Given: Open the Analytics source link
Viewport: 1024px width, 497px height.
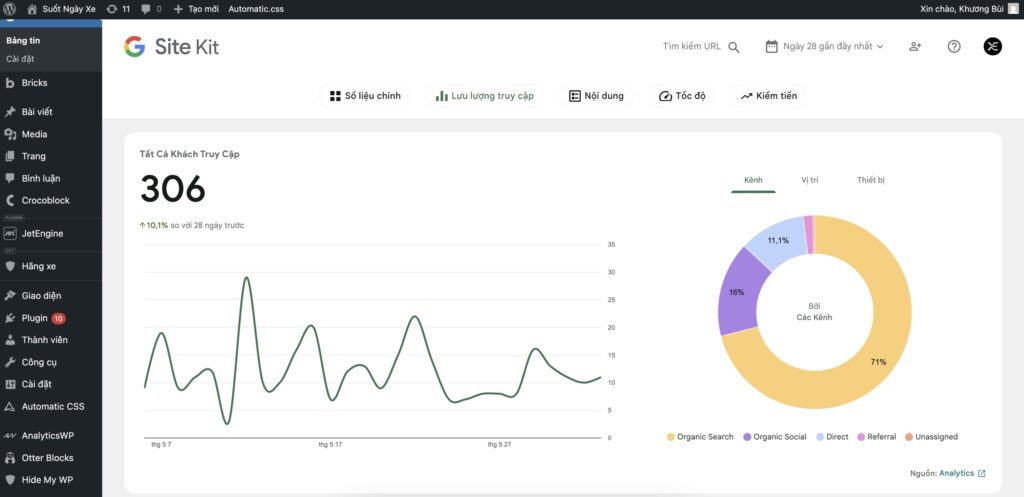Looking at the screenshot, I should tap(962, 473).
